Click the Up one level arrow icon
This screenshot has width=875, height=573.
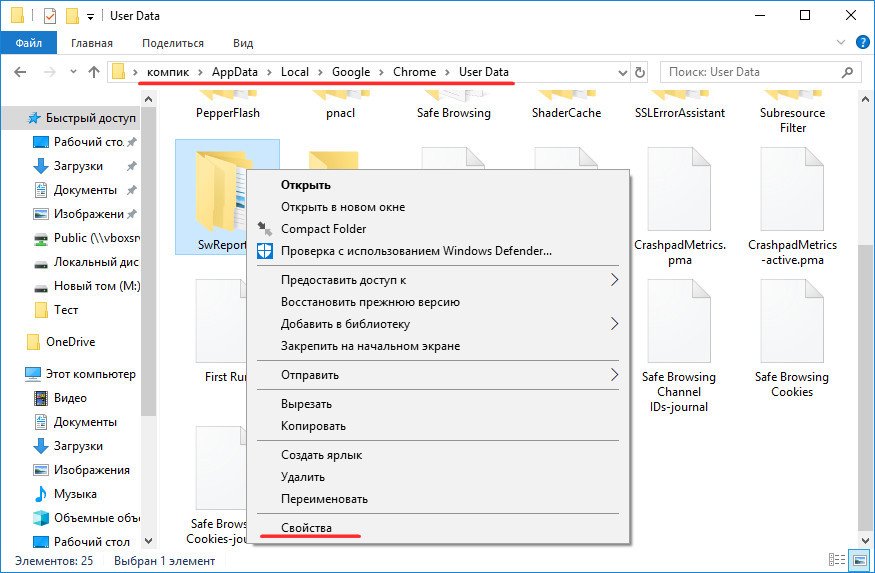click(94, 72)
